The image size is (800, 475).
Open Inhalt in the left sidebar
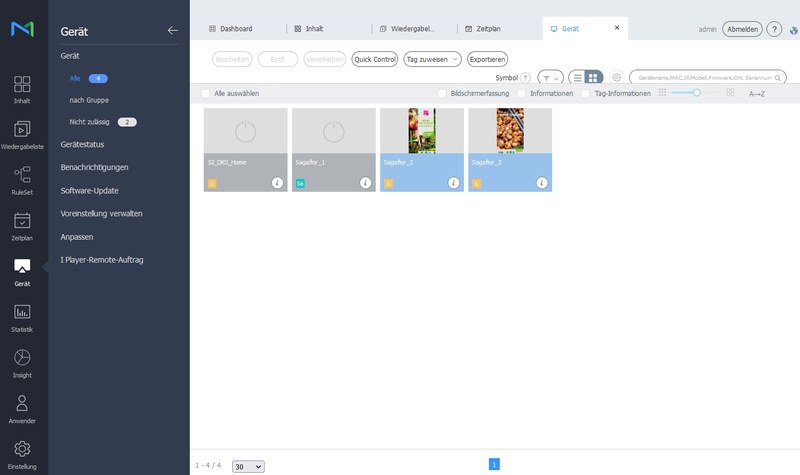click(22, 89)
